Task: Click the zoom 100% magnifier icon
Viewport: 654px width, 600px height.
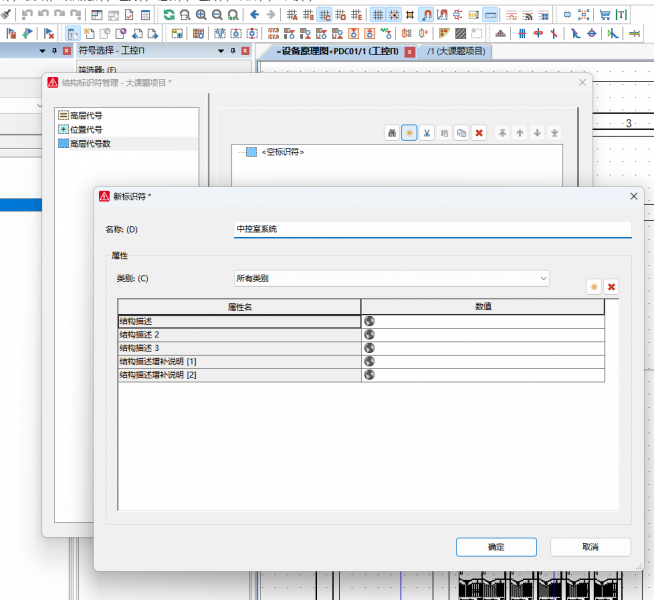Action: [x=233, y=15]
